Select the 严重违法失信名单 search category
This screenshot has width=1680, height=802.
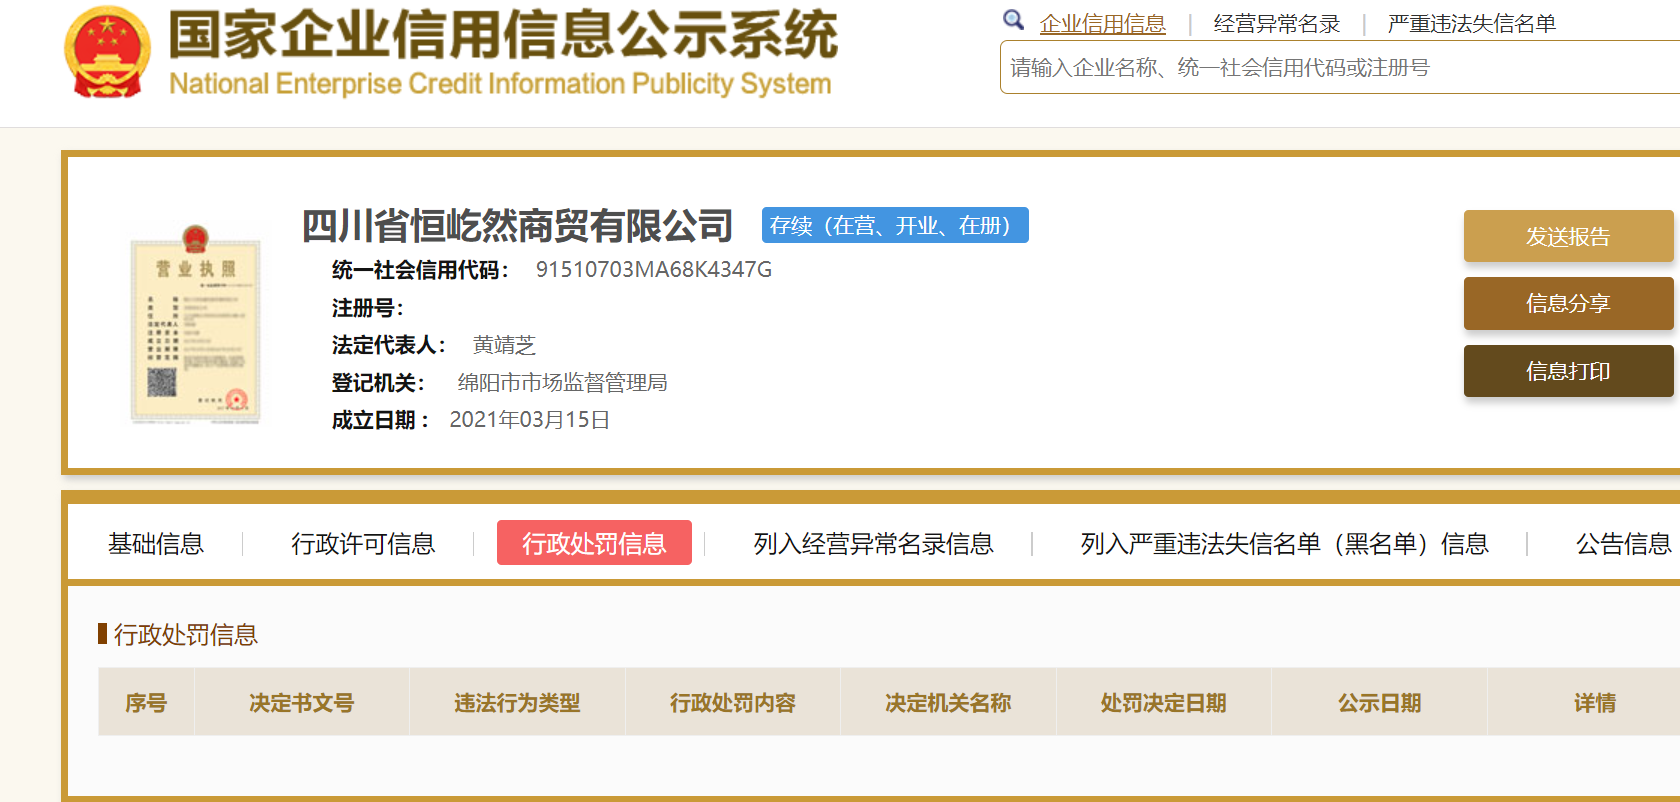click(1471, 24)
